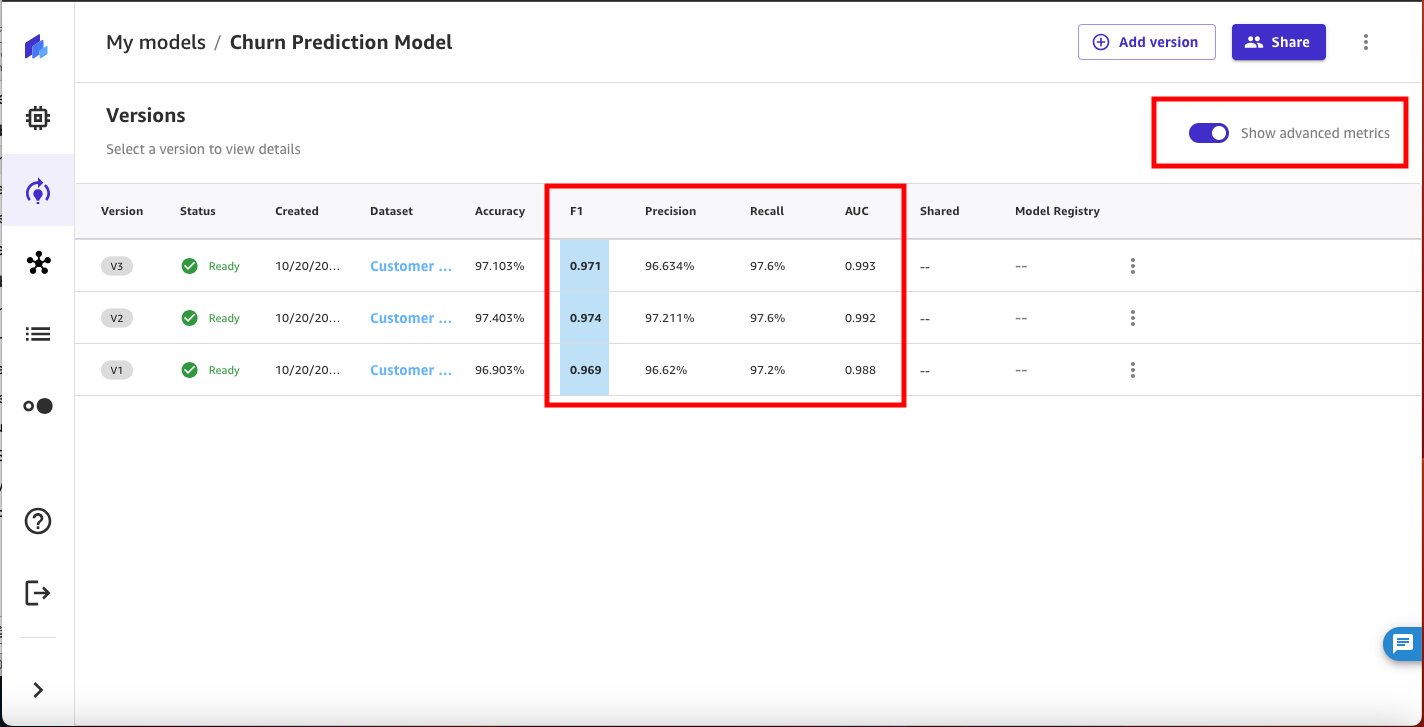The width and height of the screenshot is (1424, 727).
Task: Open the list view sidebar icon
Action: [x=37, y=334]
